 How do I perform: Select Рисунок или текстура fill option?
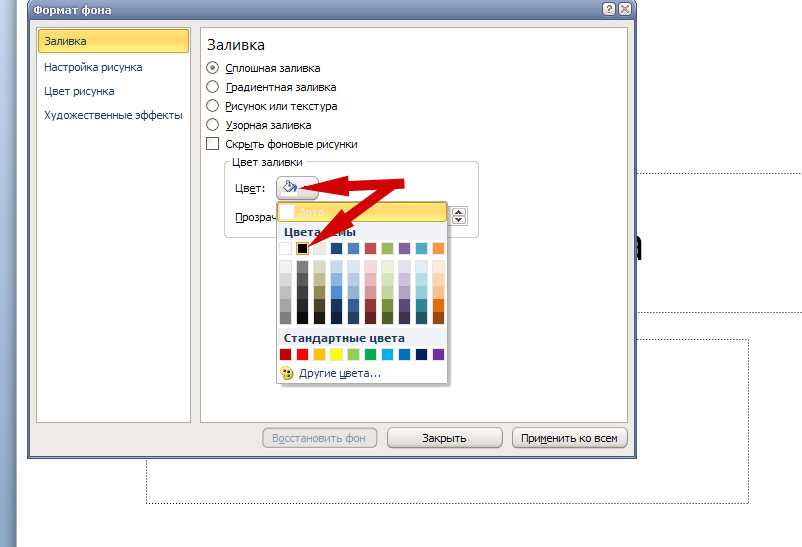(x=212, y=106)
